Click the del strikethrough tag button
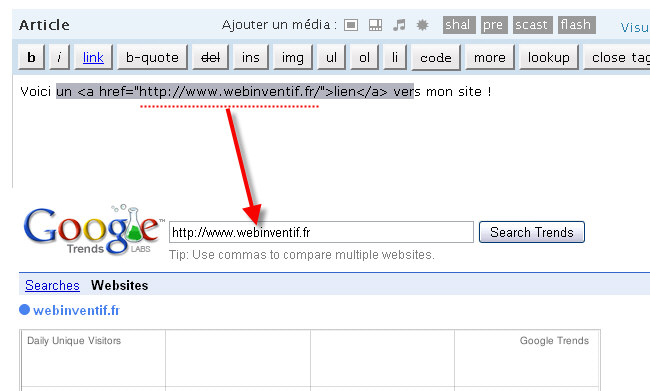The width and height of the screenshot is (650, 391). [x=210, y=57]
